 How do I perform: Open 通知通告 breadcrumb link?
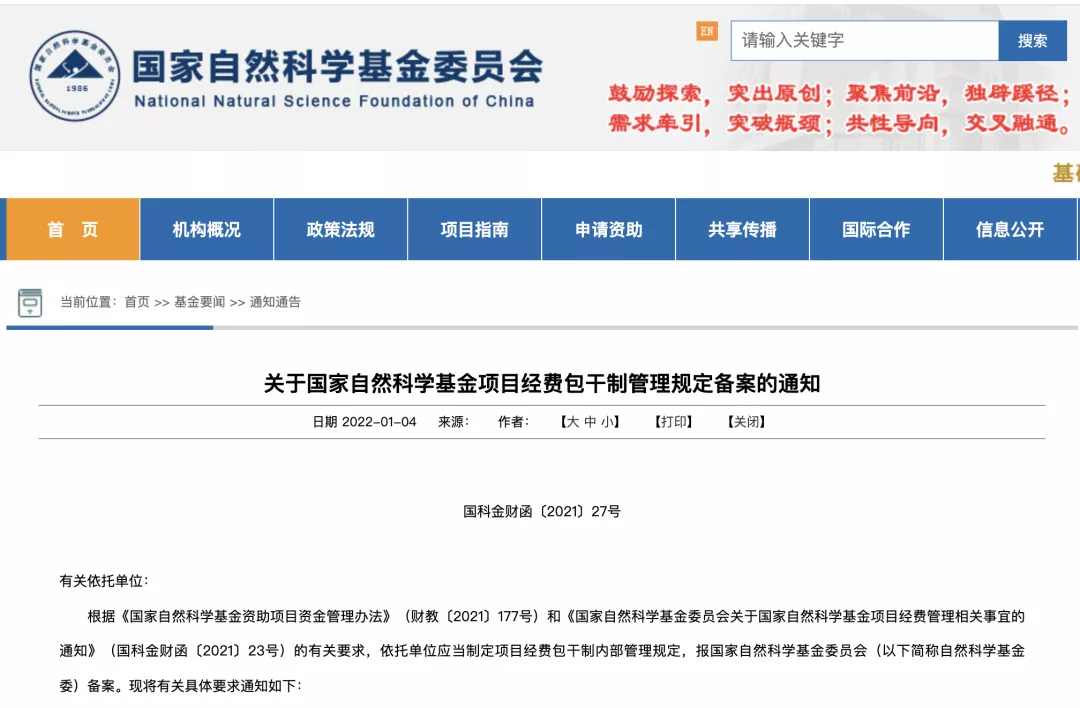pos(275,302)
